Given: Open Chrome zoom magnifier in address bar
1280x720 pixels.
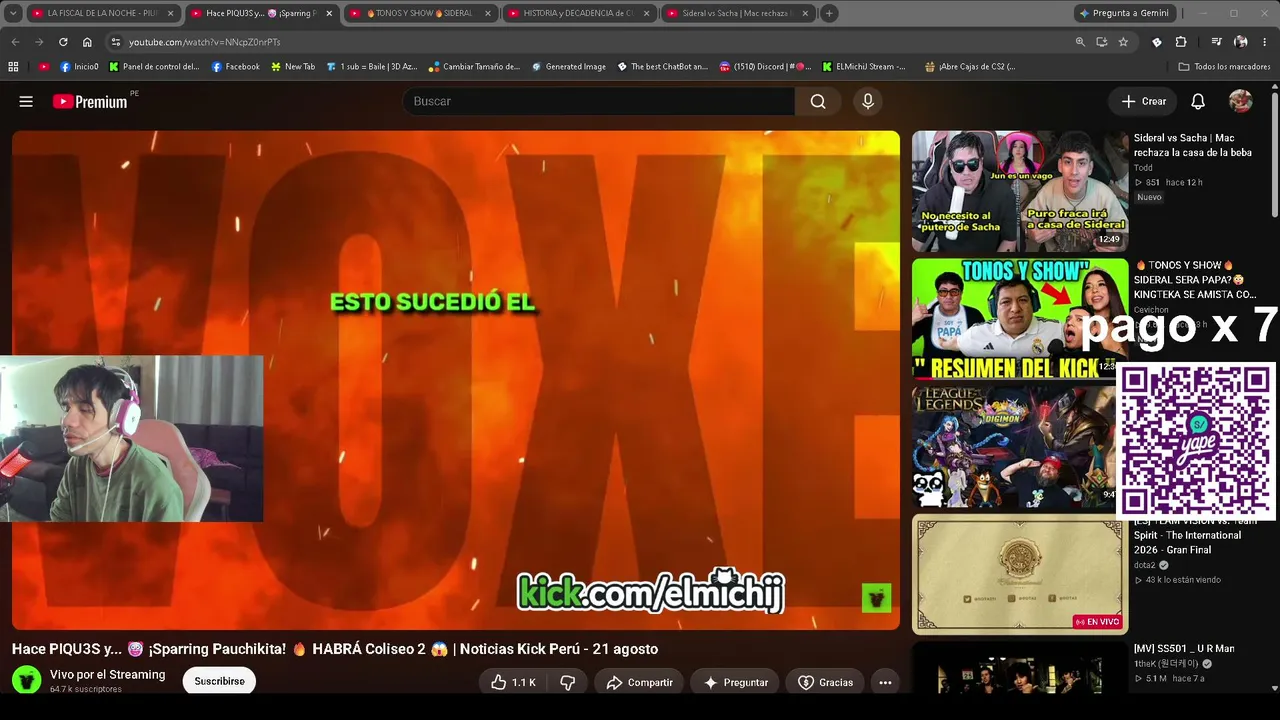Looking at the screenshot, I should click(x=1080, y=42).
